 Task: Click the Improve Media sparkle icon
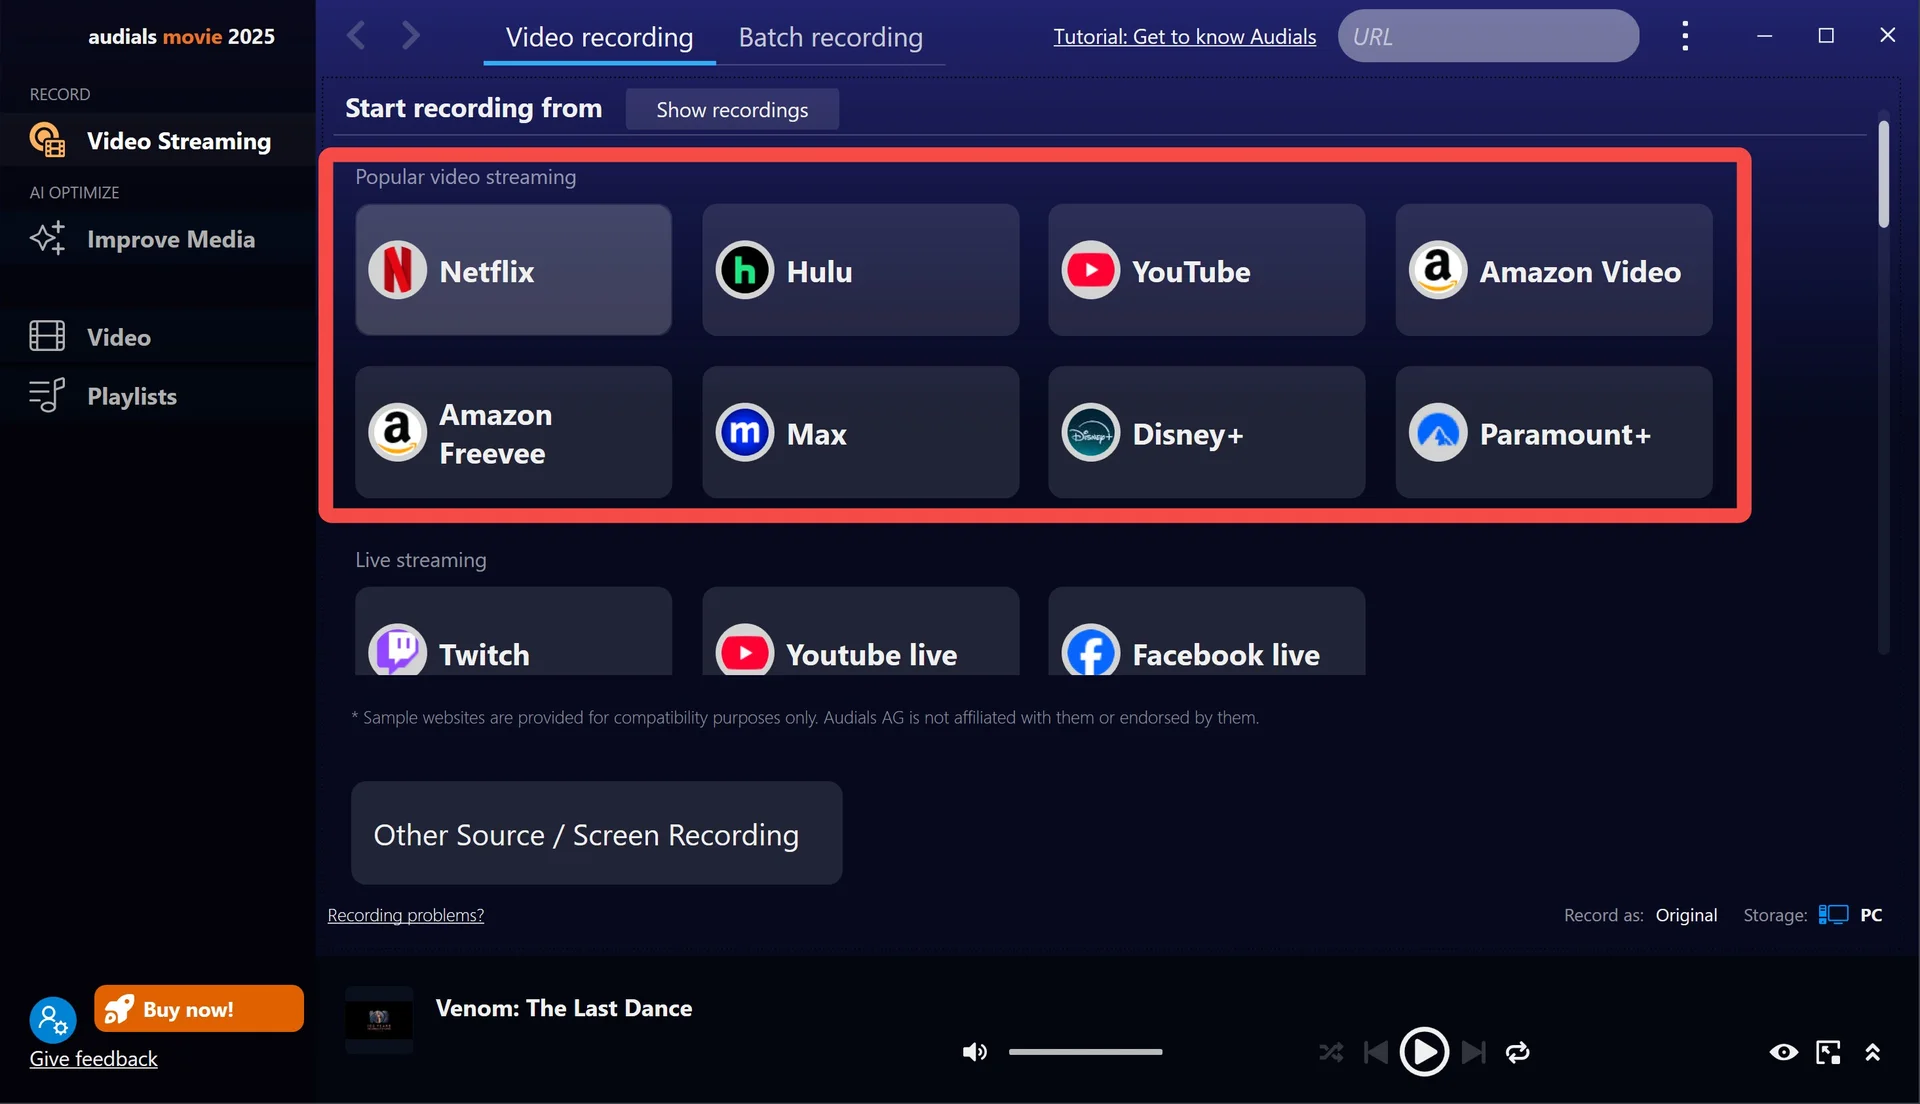(x=47, y=238)
